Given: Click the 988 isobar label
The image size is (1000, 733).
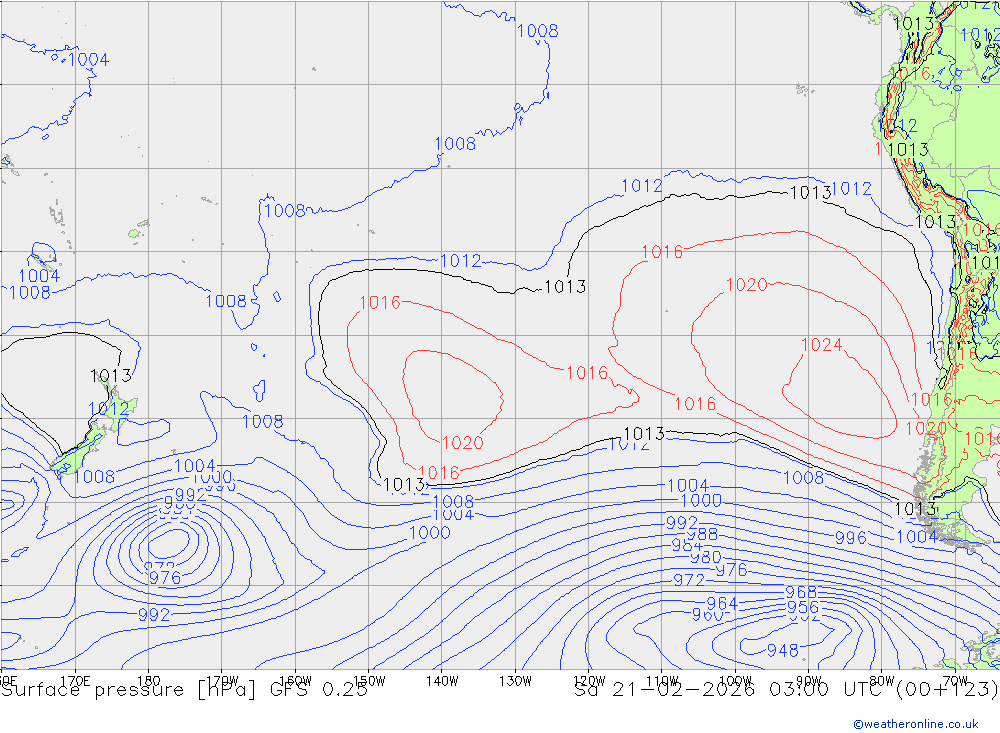Looking at the screenshot, I should point(702,535).
